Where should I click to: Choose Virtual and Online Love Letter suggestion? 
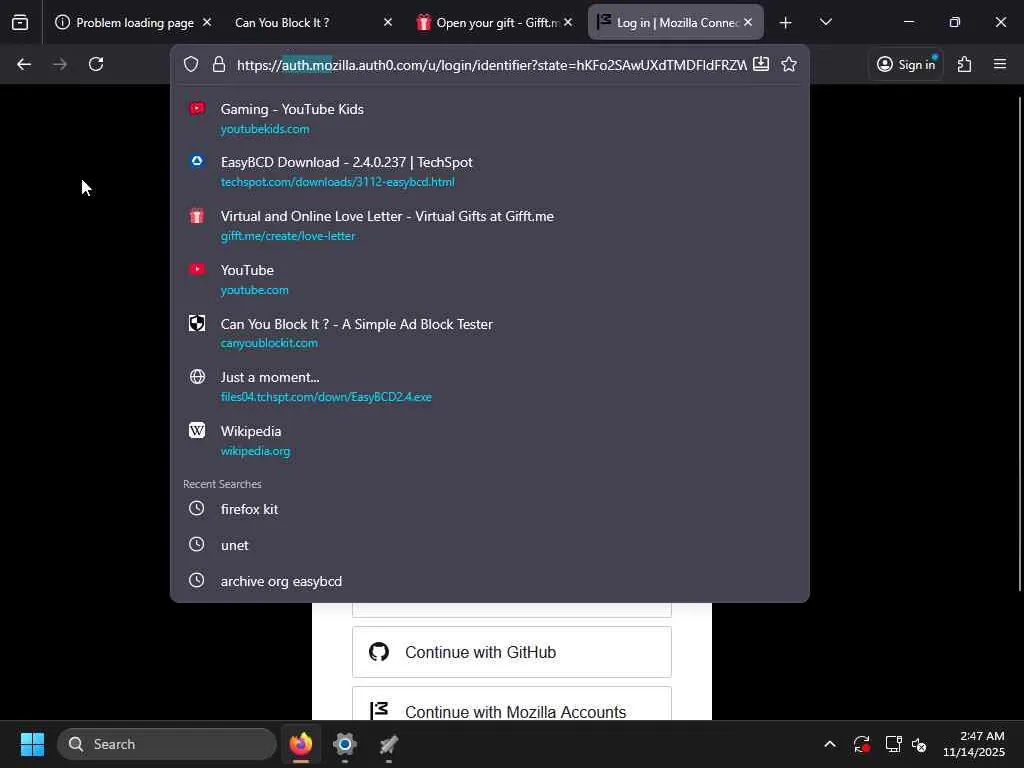(490, 225)
